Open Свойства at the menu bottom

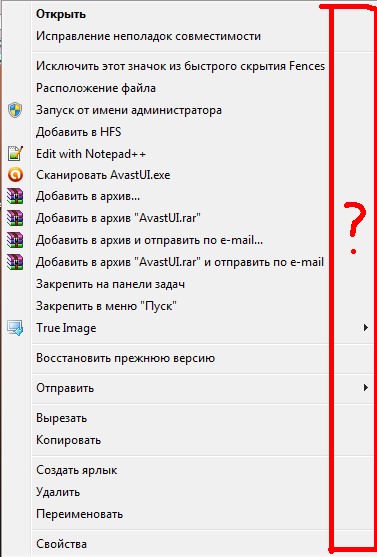point(201,544)
